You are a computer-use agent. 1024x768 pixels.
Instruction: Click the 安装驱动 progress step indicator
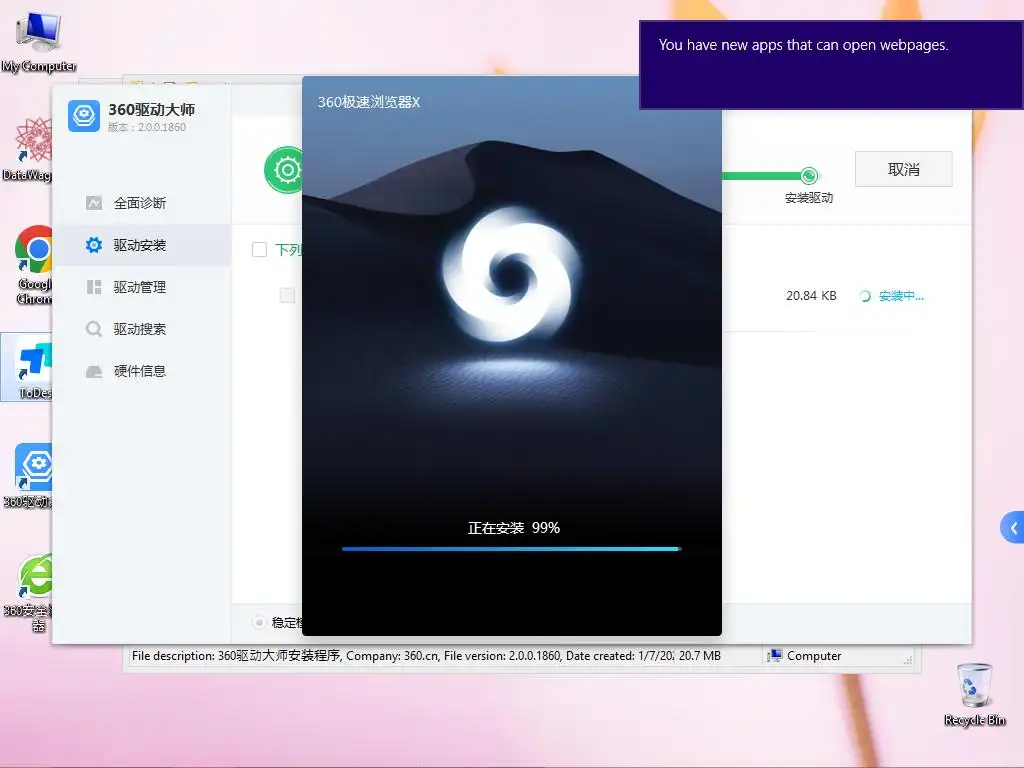[x=808, y=176]
